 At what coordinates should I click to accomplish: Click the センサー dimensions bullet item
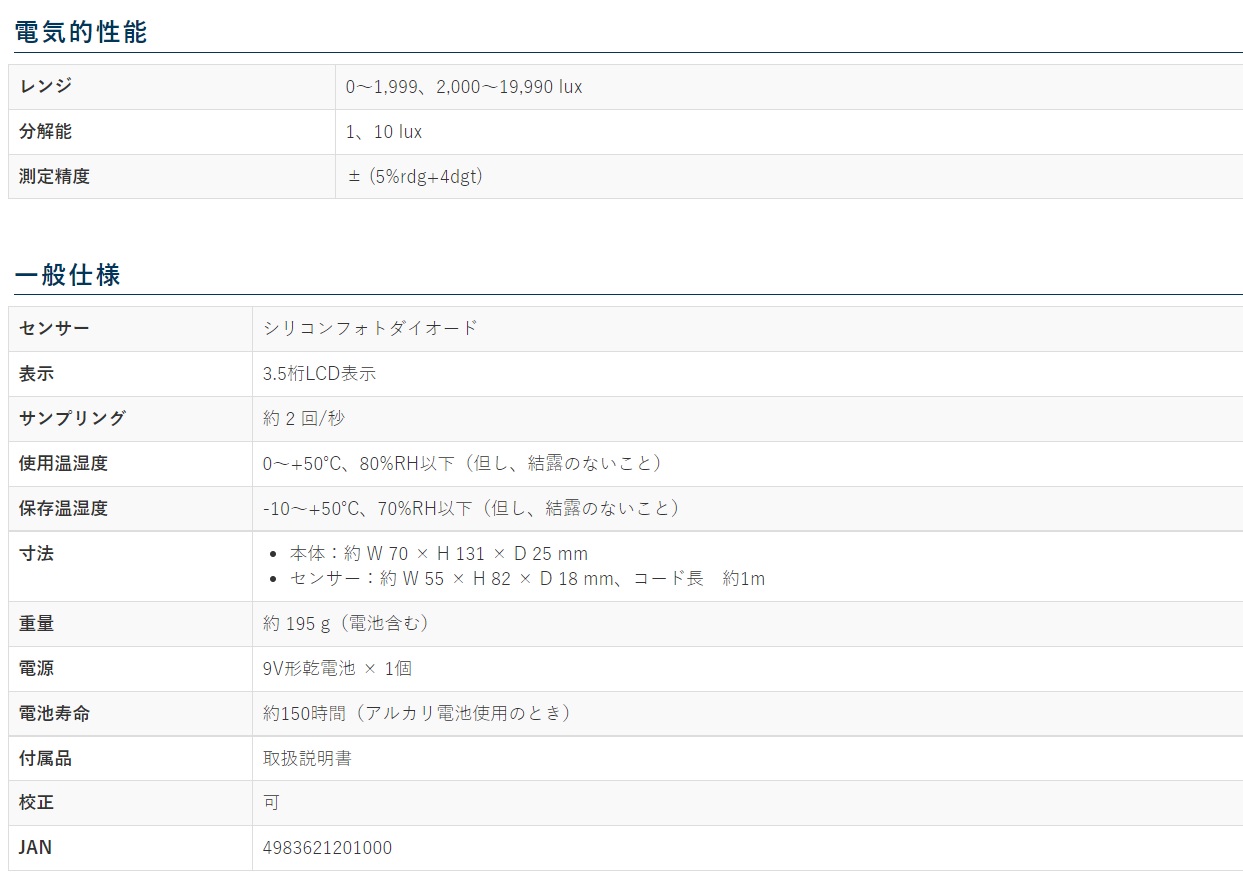coord(527,579)
